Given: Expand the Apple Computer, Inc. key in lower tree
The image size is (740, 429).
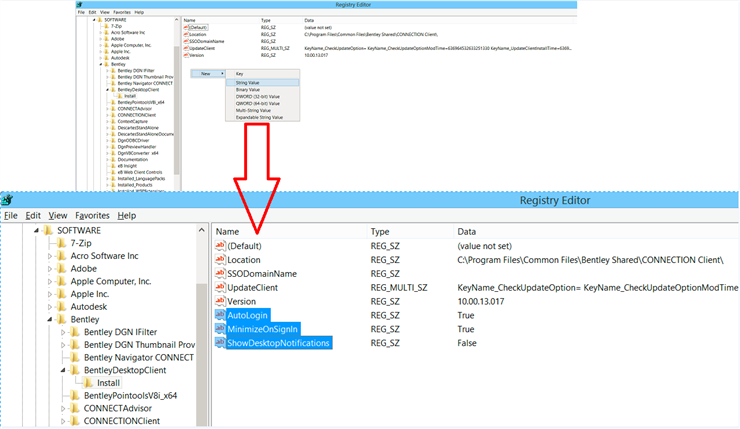Looking at the screenshot, I should pos(50,281).
